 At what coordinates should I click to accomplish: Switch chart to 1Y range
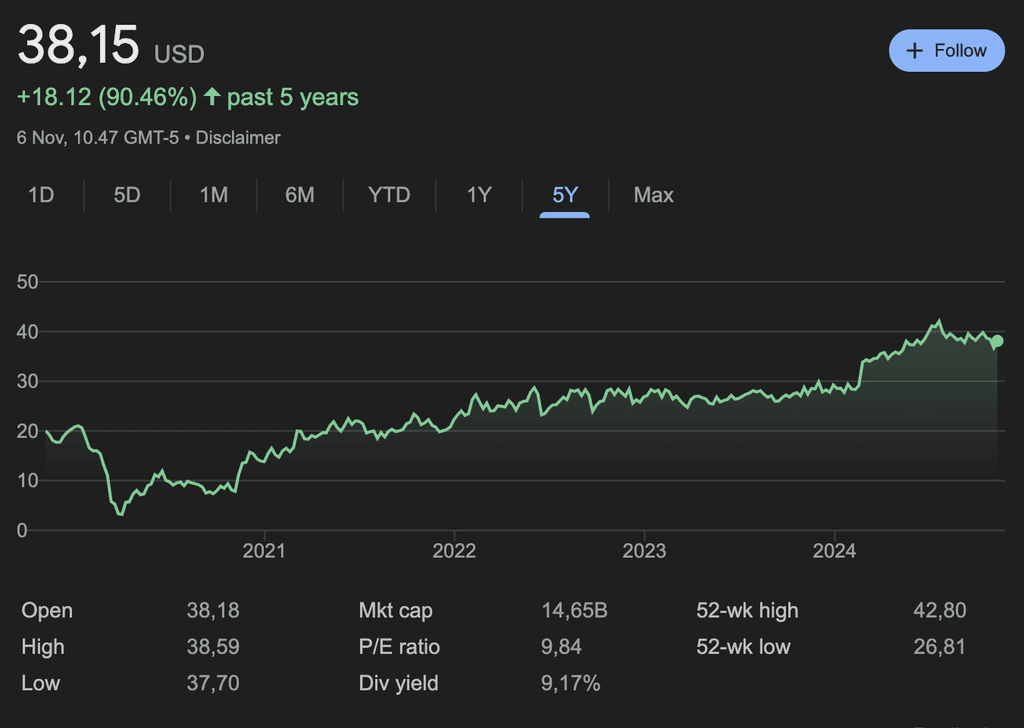pos(479,195)
